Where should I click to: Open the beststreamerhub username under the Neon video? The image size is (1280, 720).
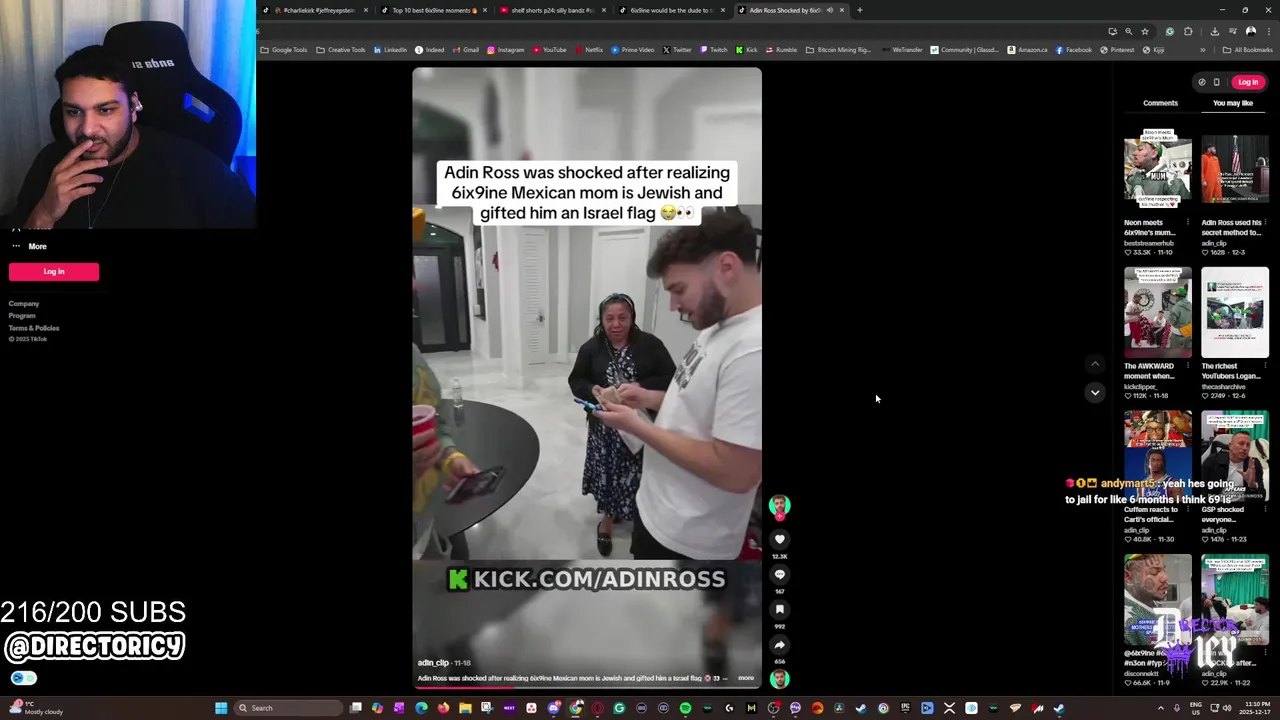1149,243
